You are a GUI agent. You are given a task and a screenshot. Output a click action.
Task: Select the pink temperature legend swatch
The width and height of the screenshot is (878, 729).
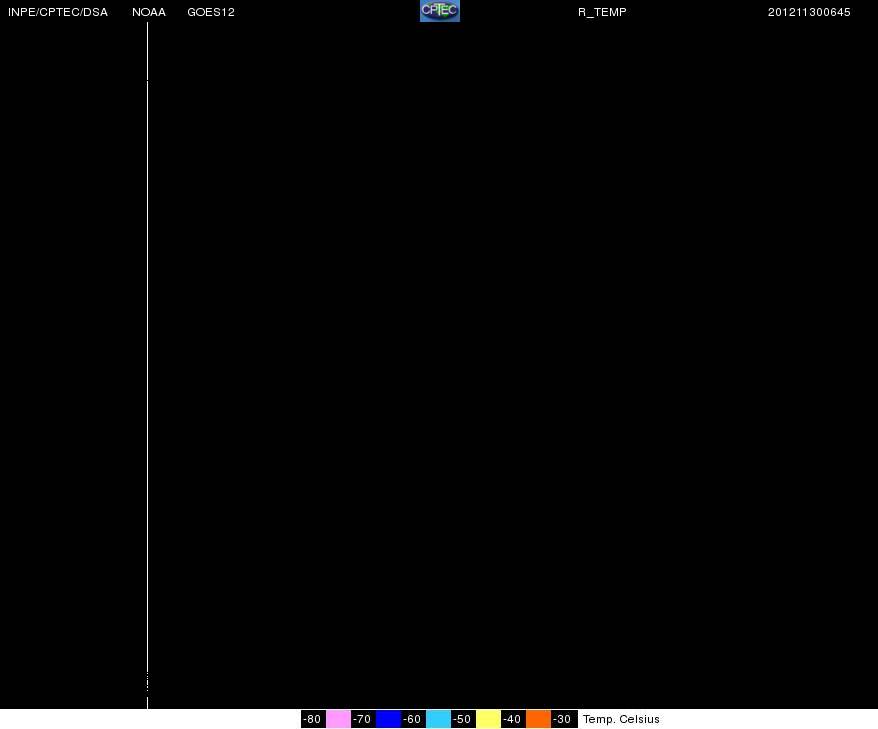[x=338, y=719]
